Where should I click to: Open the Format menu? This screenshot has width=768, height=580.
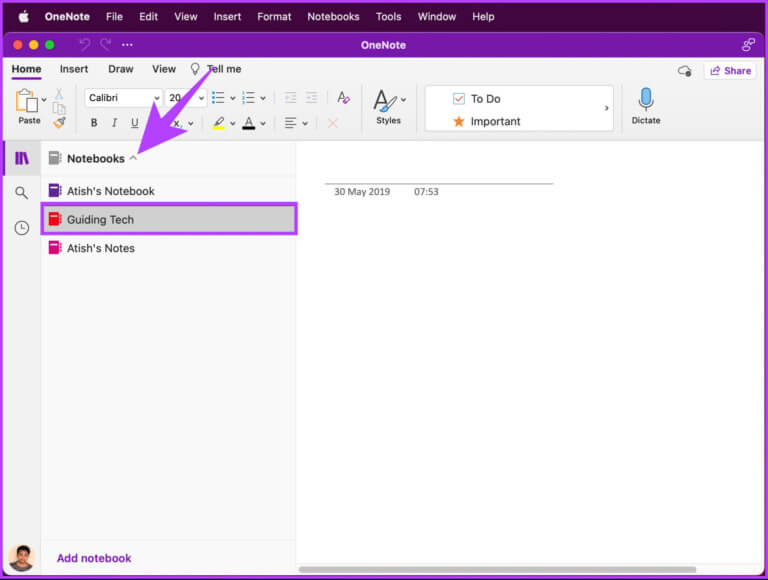click(274, 17)
